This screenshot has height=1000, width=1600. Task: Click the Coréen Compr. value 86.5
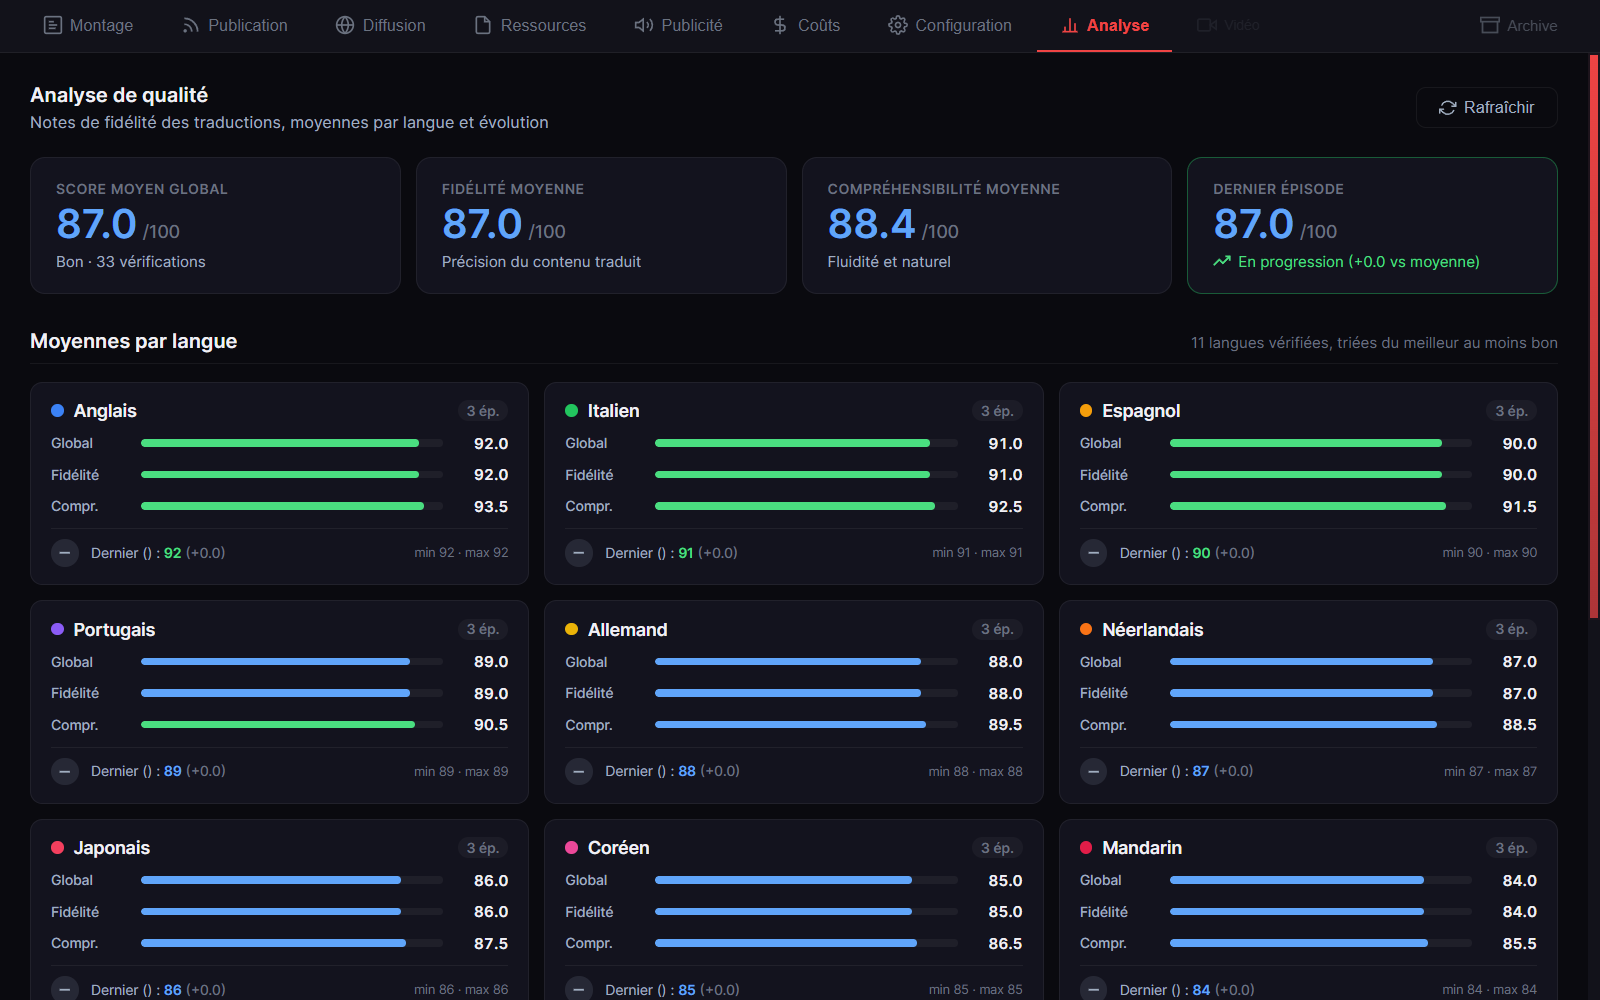coord(1005,944)
